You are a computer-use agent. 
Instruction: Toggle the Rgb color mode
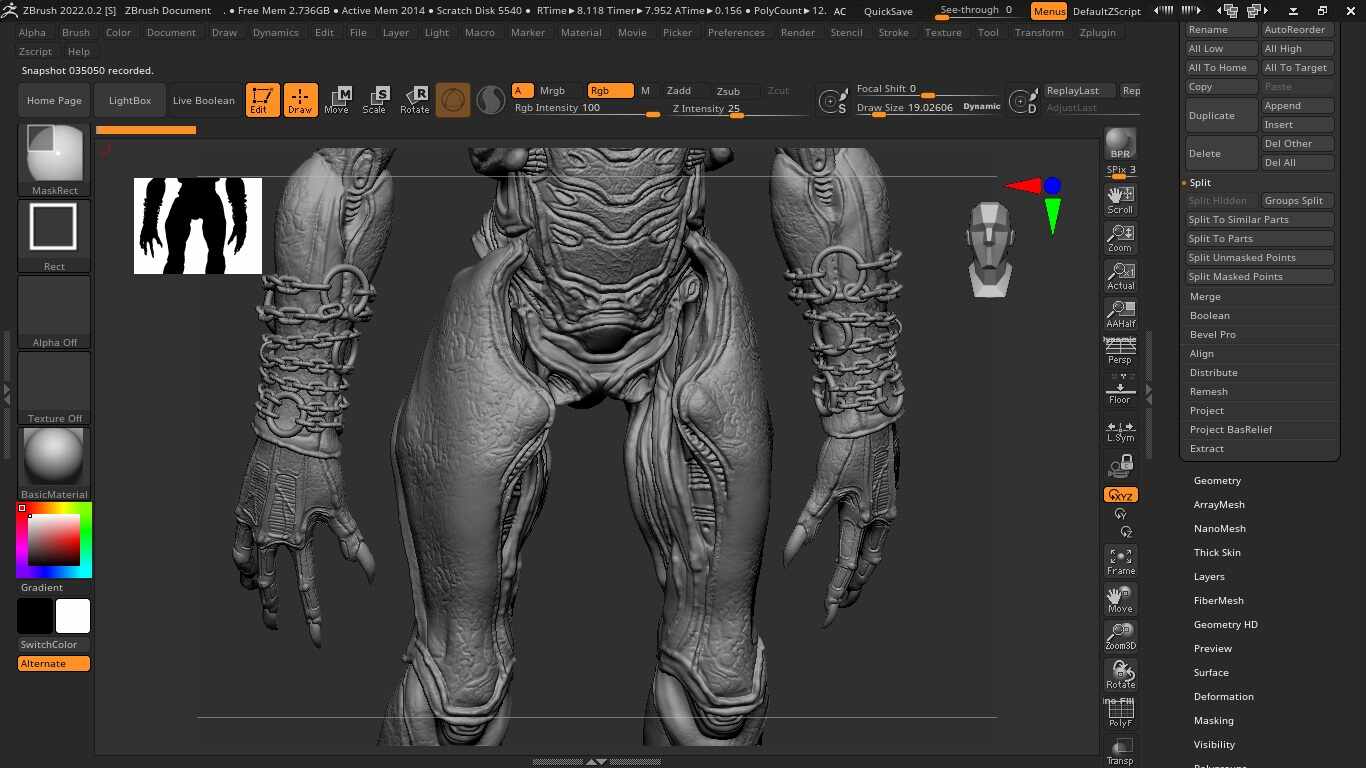tap(610, 90)
